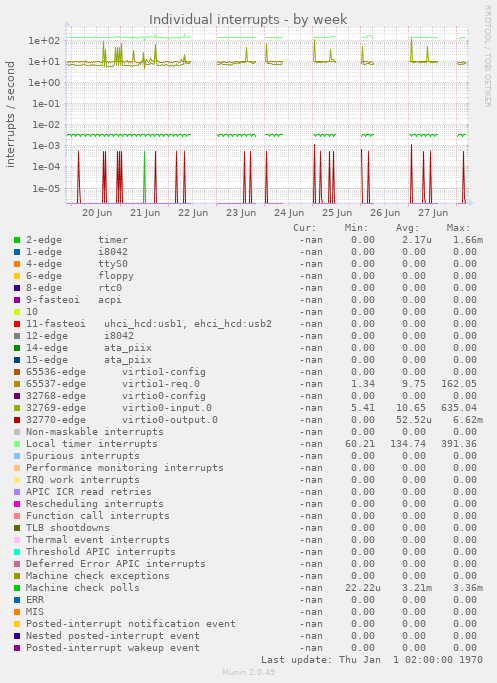This screenshot has width=497, height=683.
Task: Click the '23 Jun' x-axis label
Action: [x=241, y=213]
